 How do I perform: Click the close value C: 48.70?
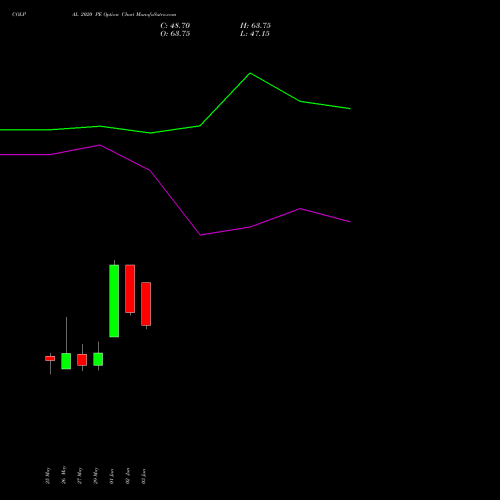(175, 26)
